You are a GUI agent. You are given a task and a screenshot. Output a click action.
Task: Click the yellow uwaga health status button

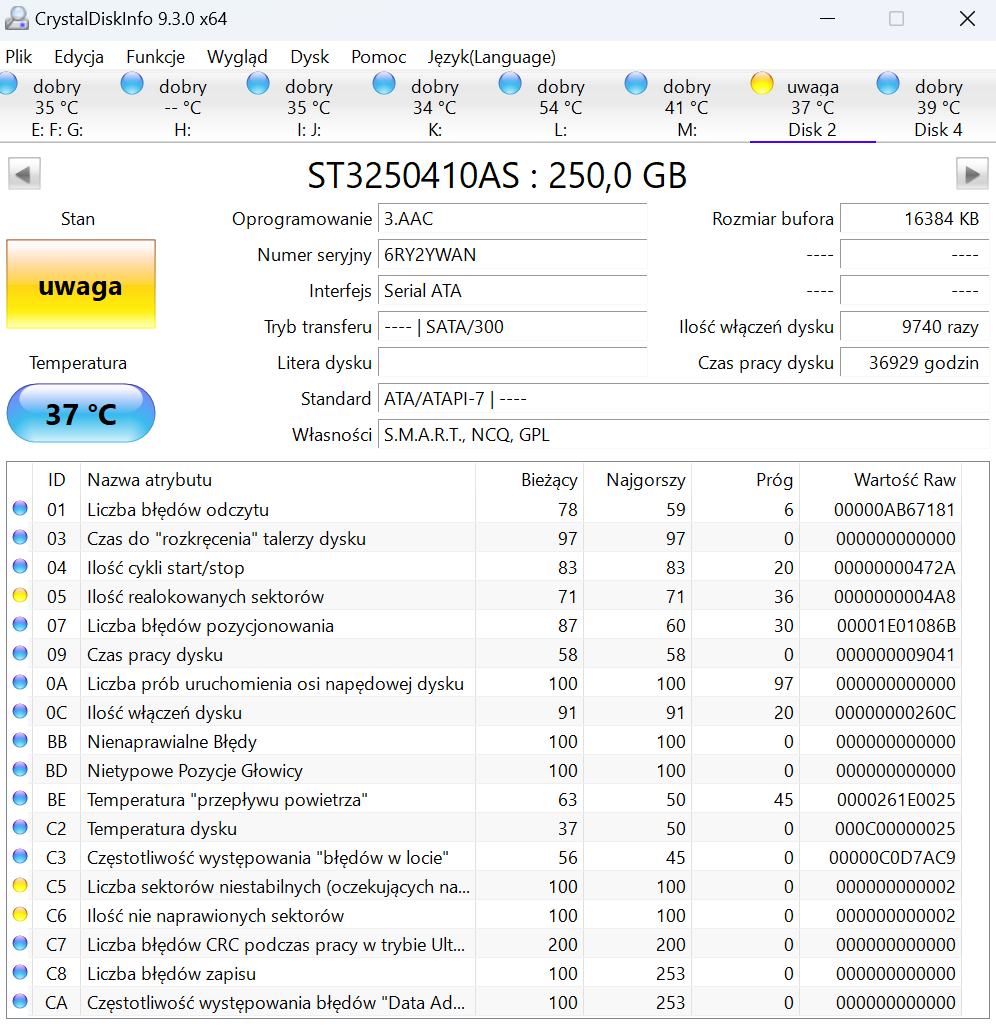(81, 286)
